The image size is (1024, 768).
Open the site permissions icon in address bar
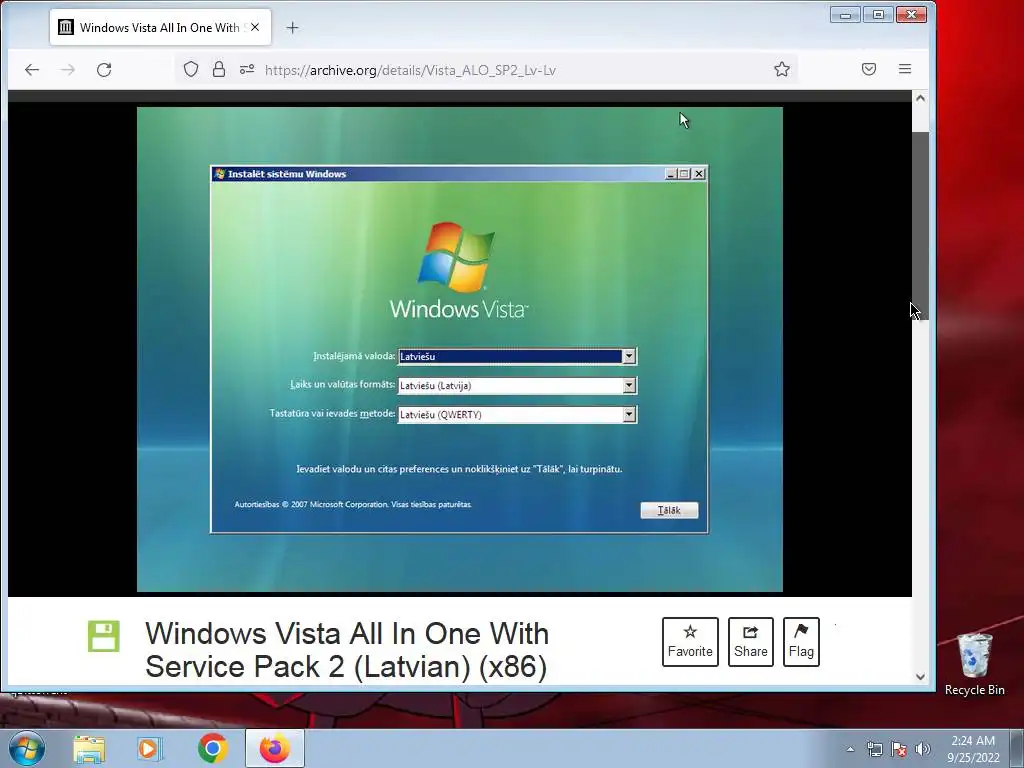[x=247, y=69]
